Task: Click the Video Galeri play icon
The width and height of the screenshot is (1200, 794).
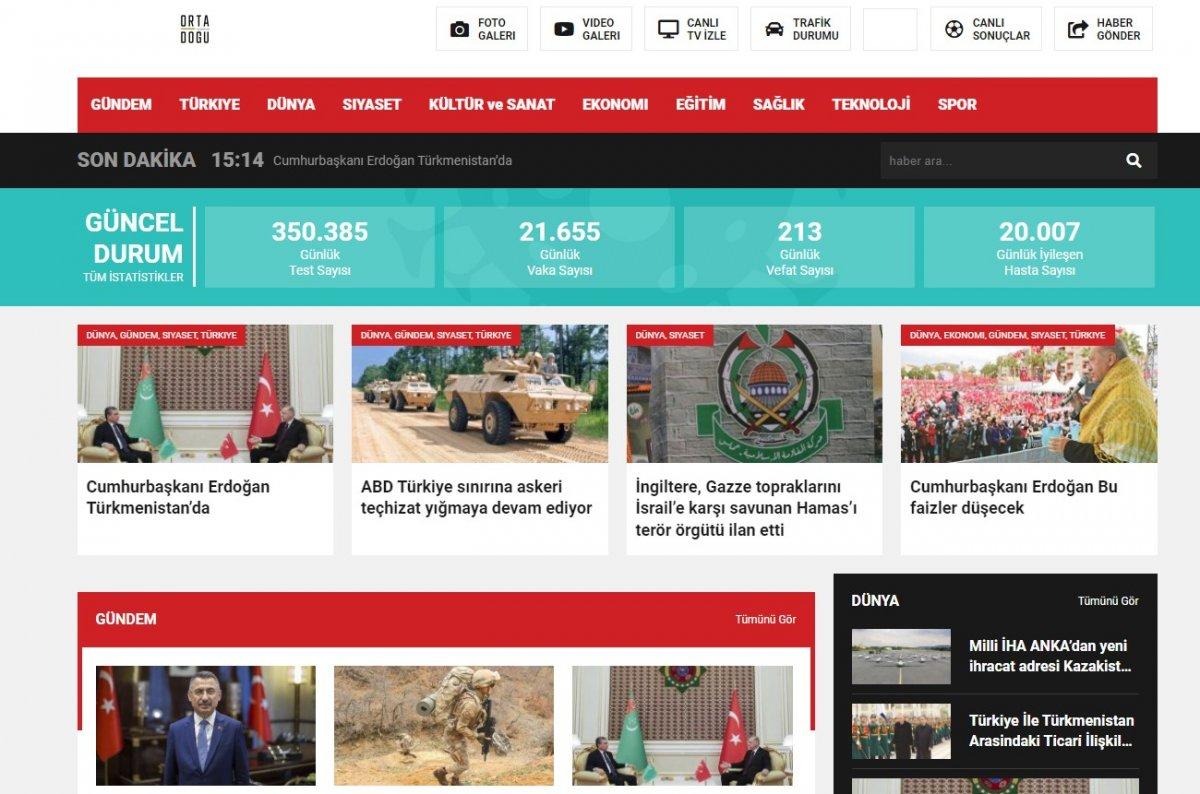Action: pyautogui.click(x=563, y=28)
